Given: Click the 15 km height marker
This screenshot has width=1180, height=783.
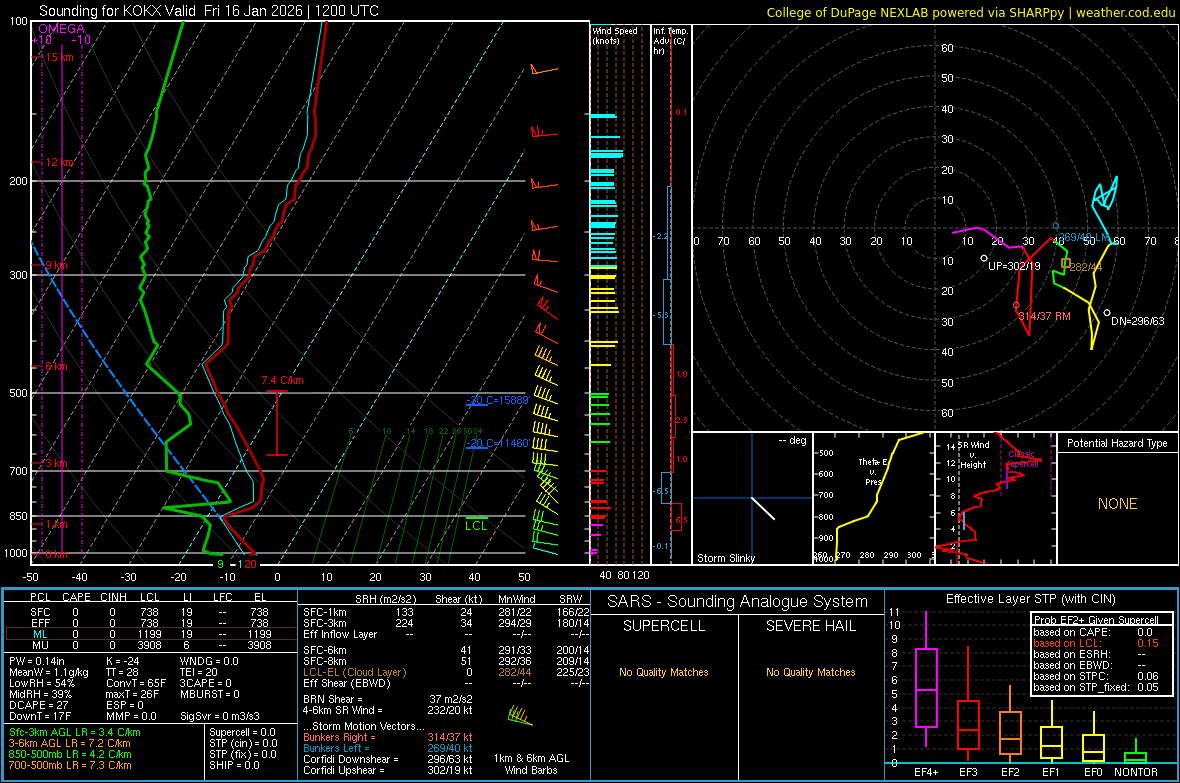Looking at the screenshot, I should 59,57.
